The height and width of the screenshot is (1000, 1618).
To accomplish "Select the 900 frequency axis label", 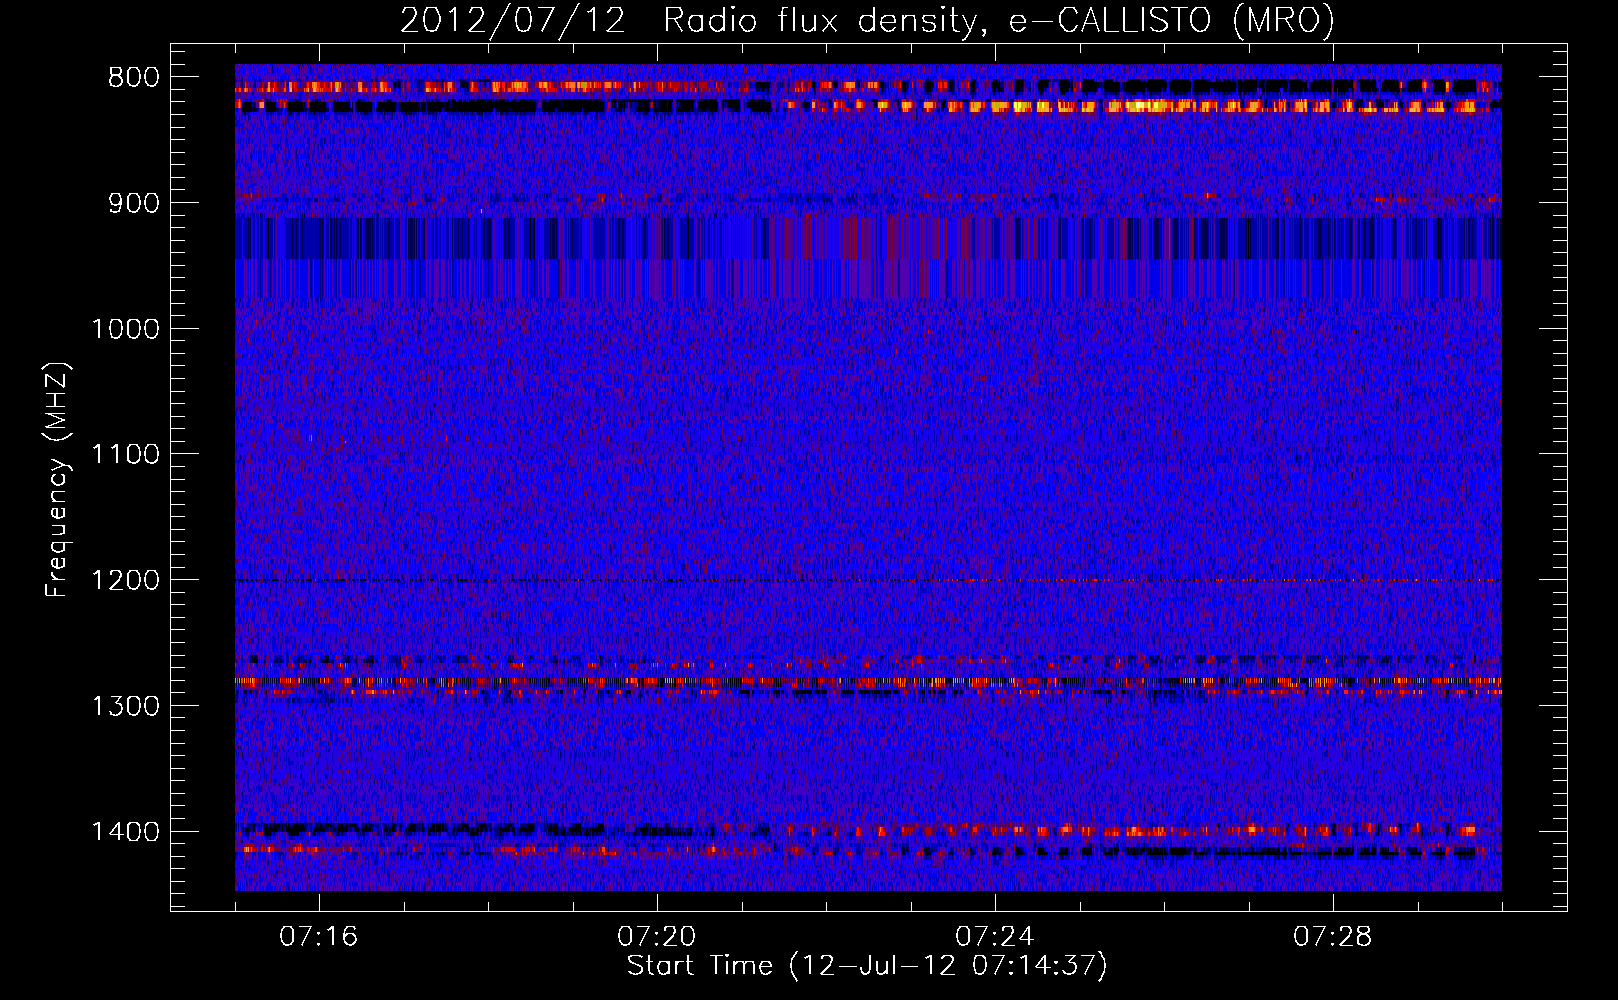I will [x=133, y=203].
